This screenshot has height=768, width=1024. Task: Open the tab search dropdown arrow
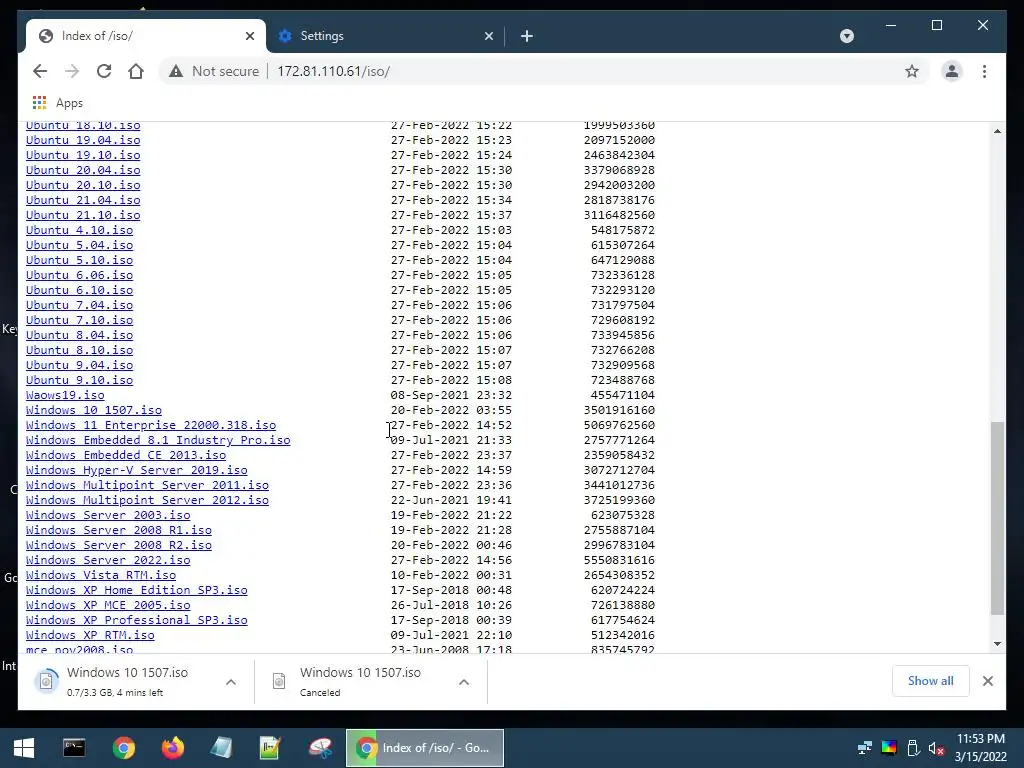(846, 36)
